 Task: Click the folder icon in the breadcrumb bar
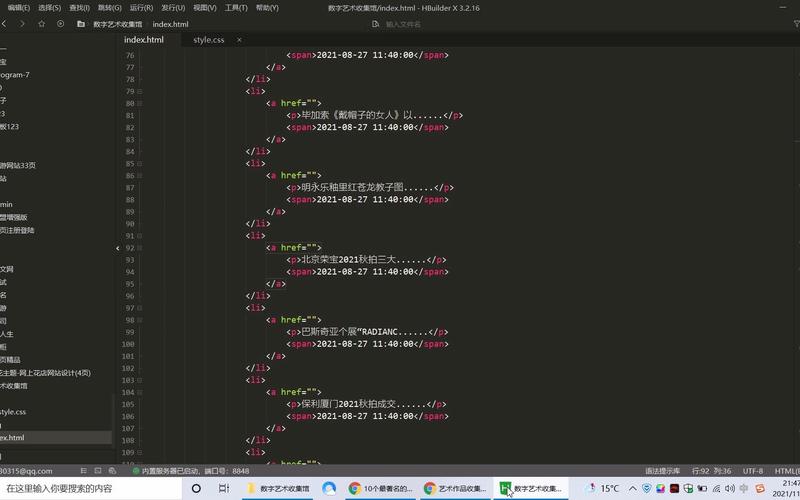[81, 24]
